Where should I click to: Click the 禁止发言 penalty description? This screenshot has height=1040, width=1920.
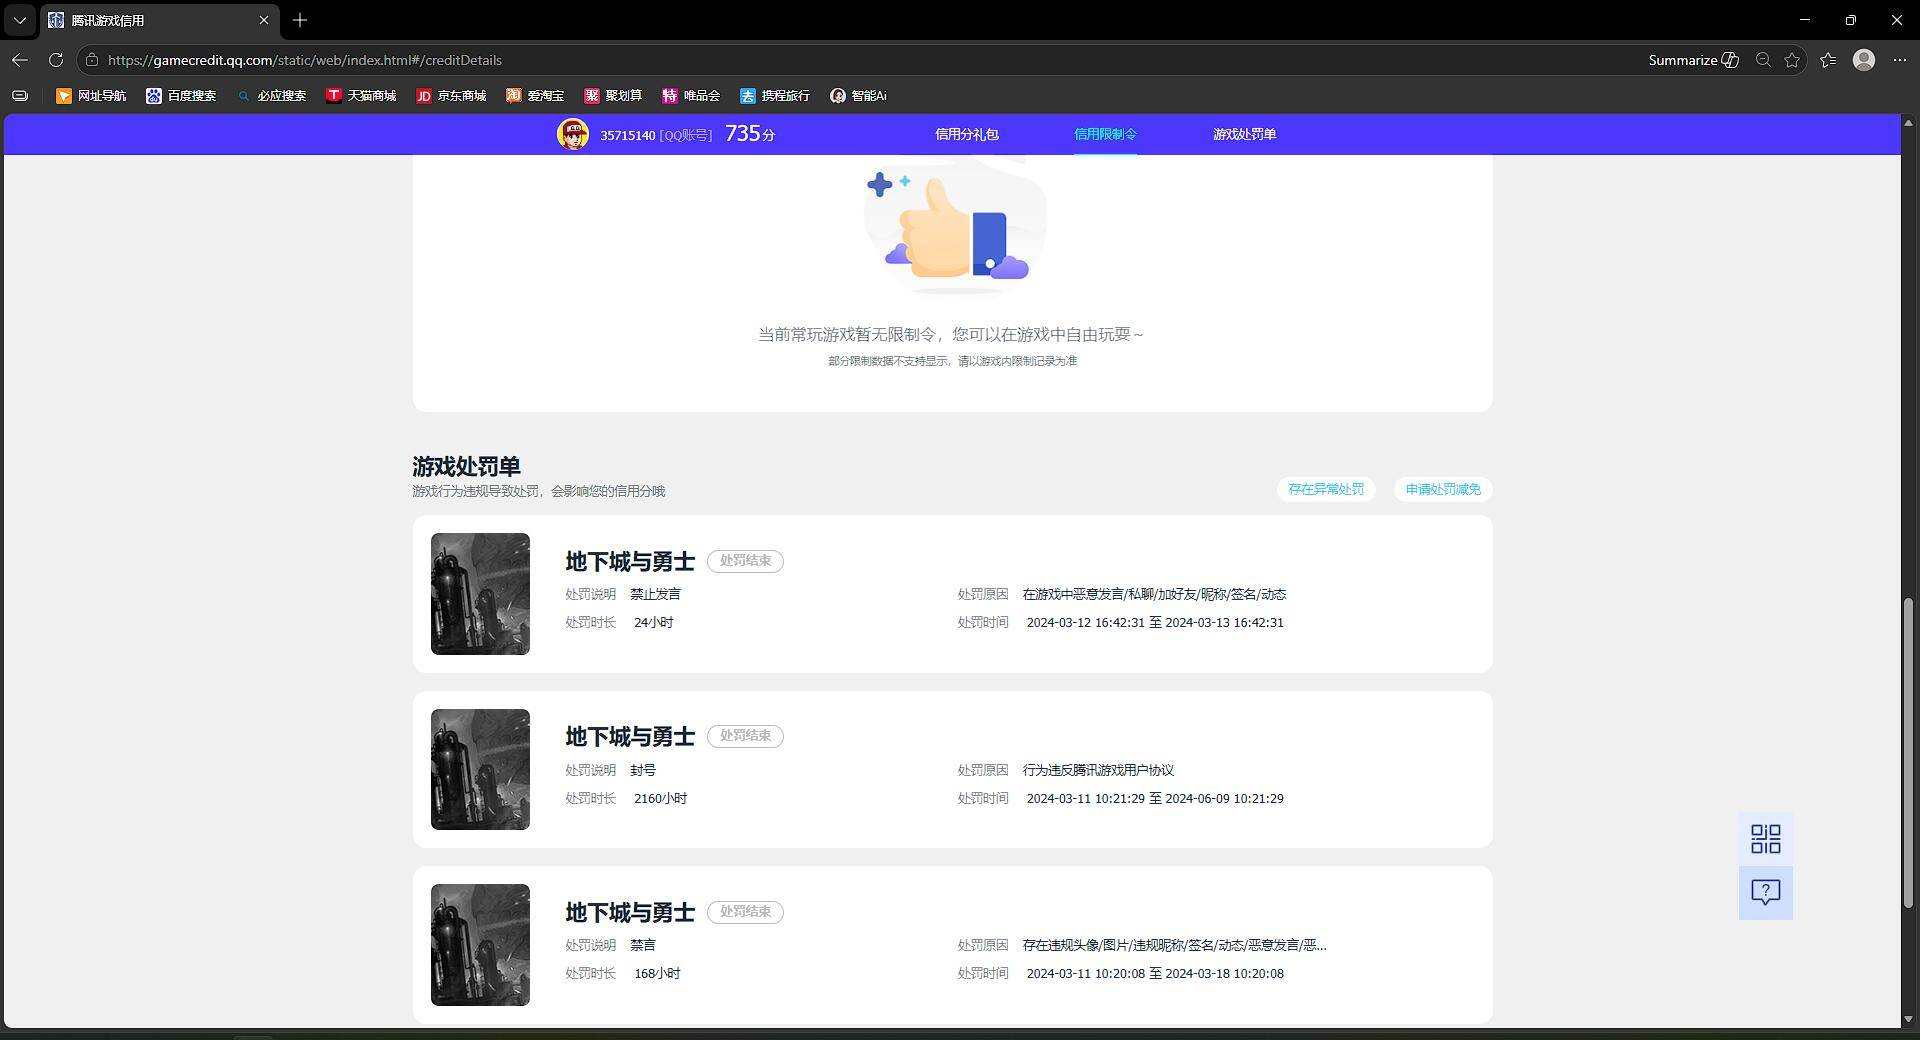click(x=655, y=594)
